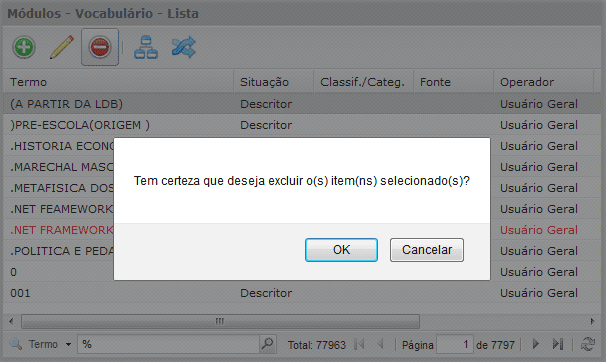This screenshot has height=362, width=606.
Task: Click the search magnifier at field end
Action: [267, 343]
